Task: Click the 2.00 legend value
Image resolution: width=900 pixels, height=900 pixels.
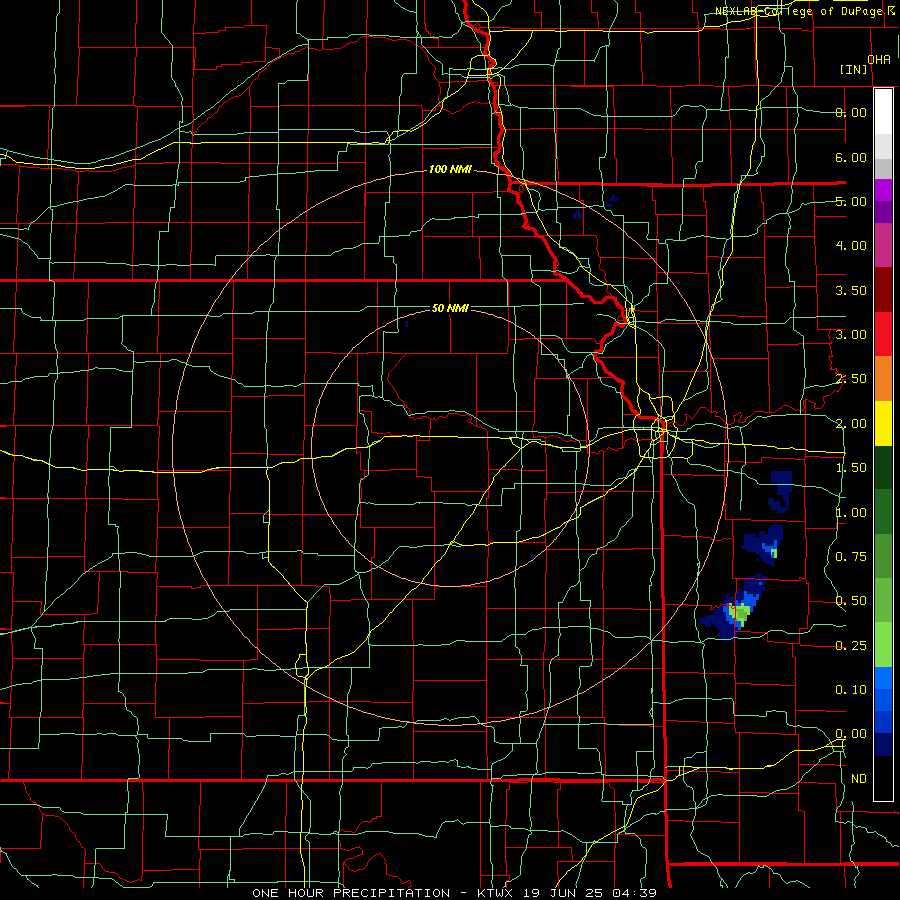Action: pos(851,424)
